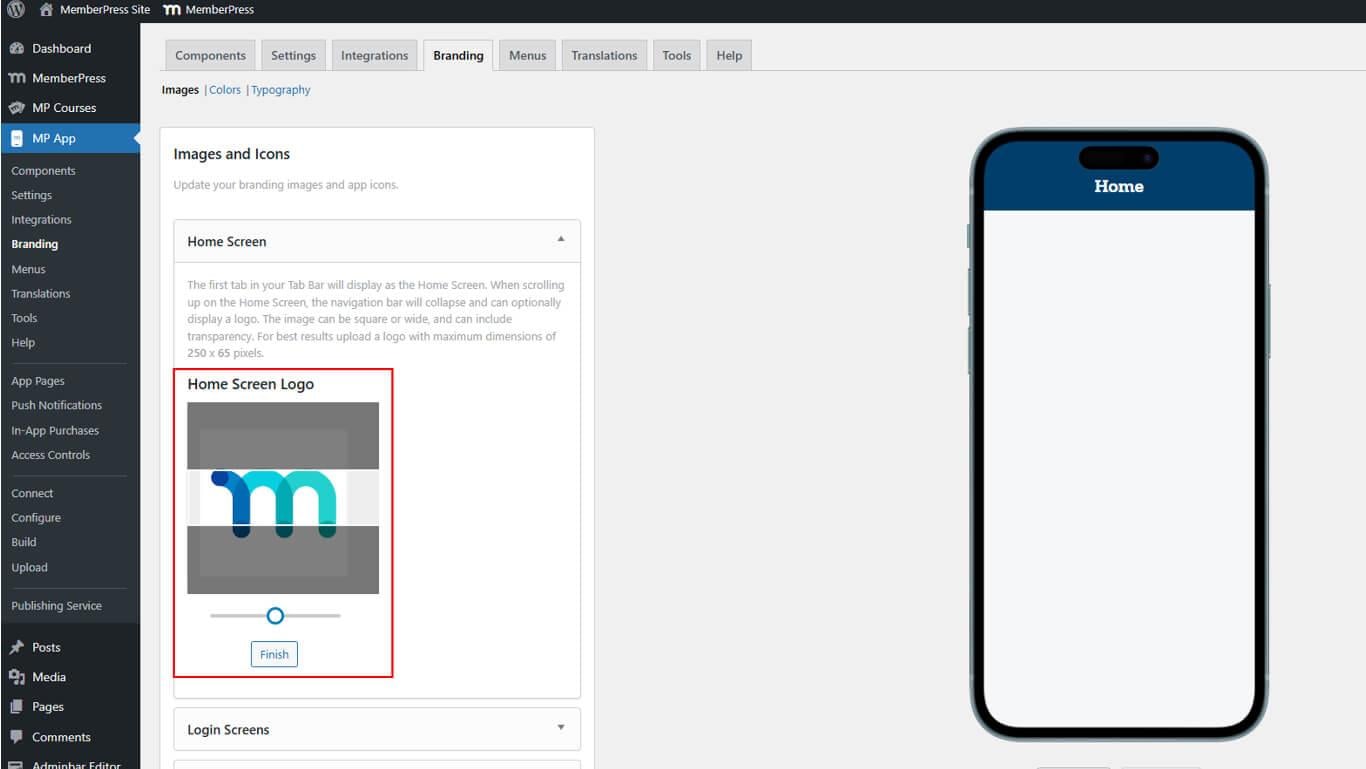Click the Finish button under logo
This screenshot has width=1366, height=769.
(274, 654)
